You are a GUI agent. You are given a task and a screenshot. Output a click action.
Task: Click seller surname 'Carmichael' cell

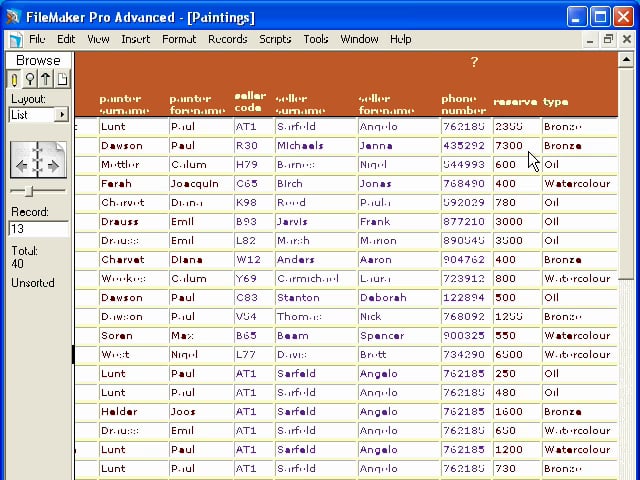click(316, 278)
